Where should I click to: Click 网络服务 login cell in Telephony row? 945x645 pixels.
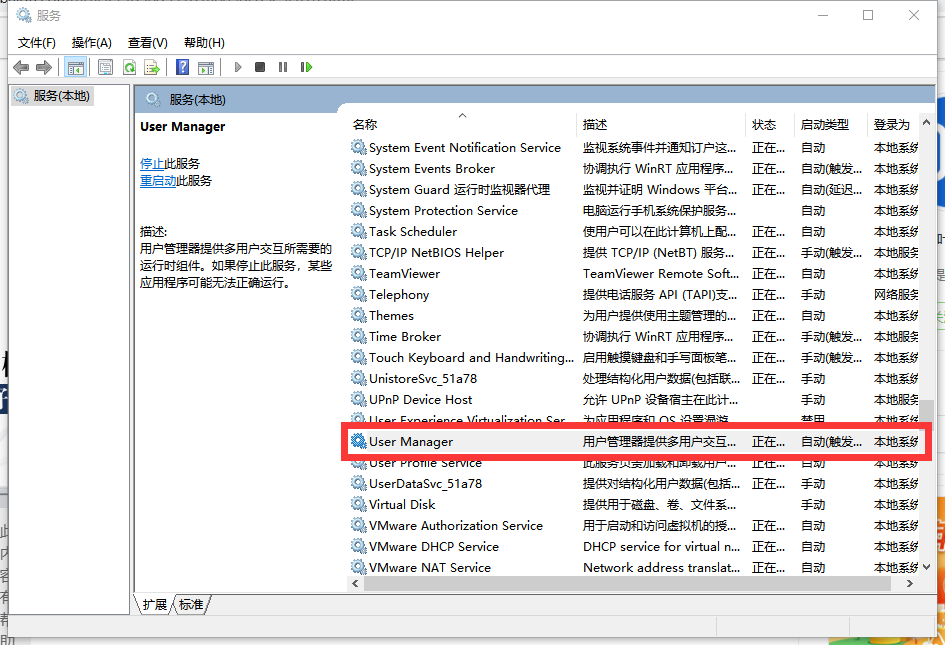(896, 294)
